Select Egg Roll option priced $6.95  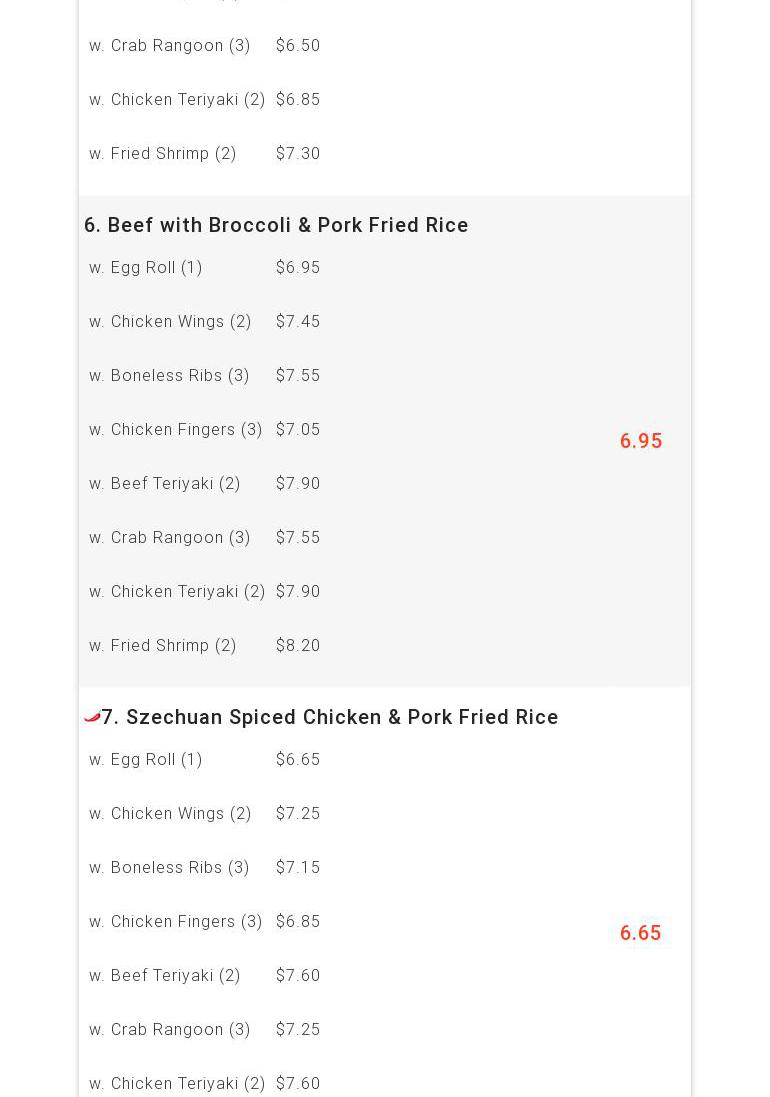[x=146, y=268]
